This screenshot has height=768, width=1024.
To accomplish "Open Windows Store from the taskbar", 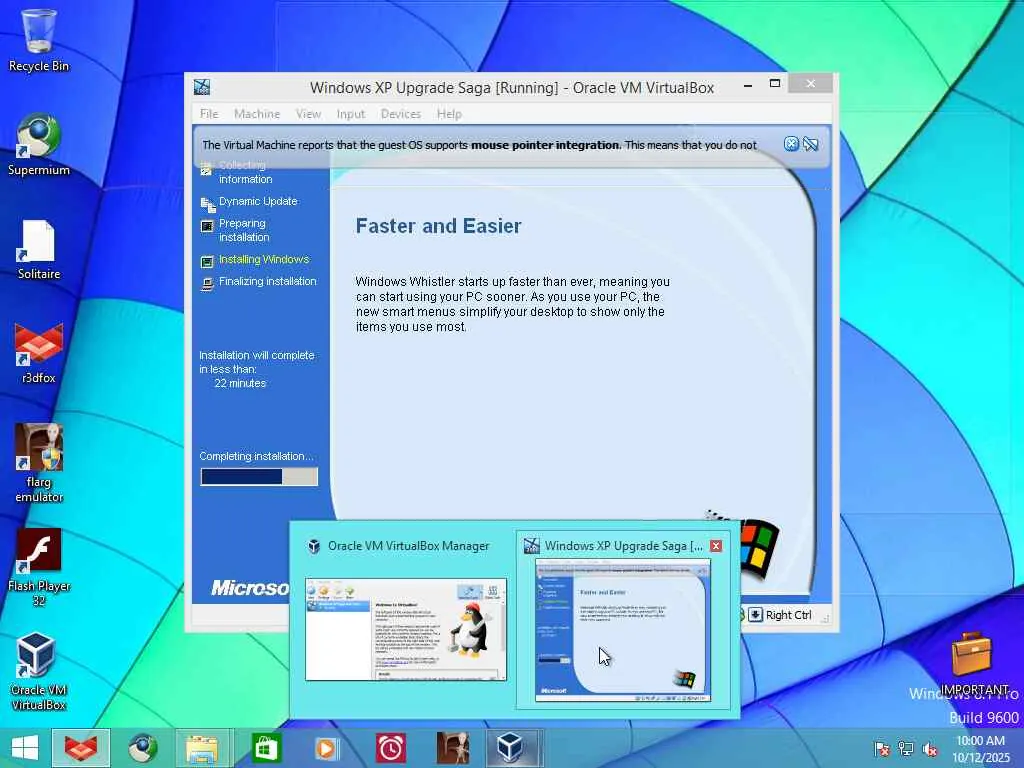I will pyautogui.click(x=266, y=748).
